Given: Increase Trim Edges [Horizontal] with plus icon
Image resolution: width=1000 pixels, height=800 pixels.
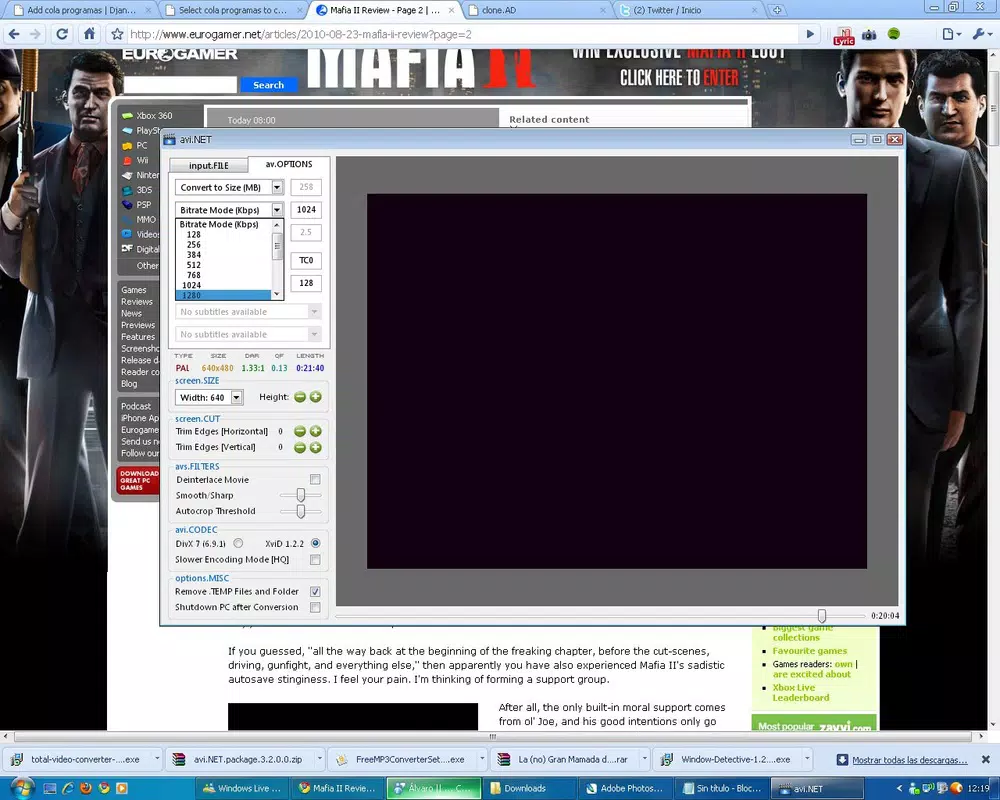Looking at the screenshot, I should [x=316, y=431].
